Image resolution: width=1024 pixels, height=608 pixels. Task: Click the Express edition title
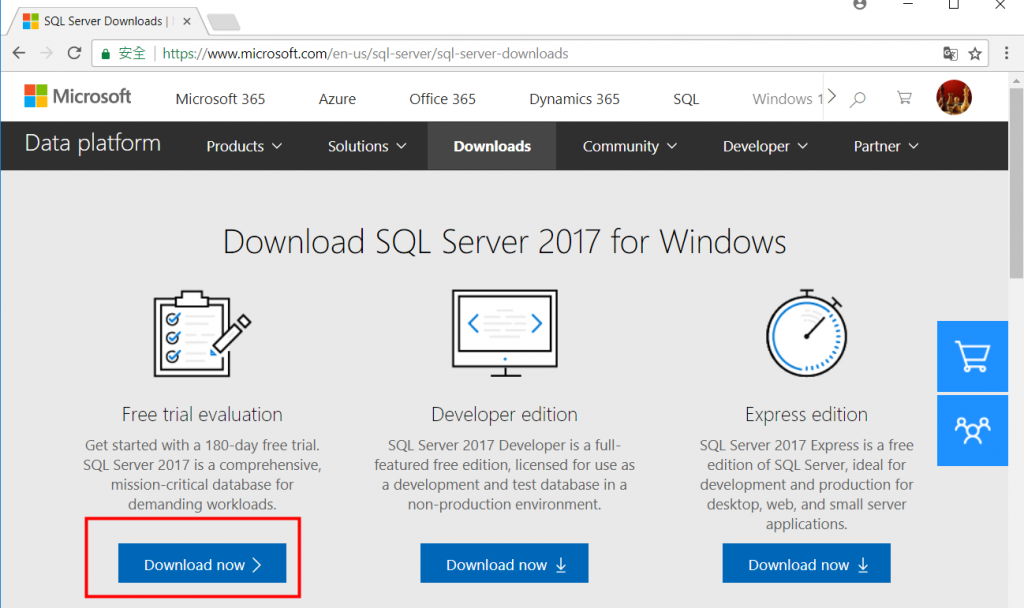point(807,415)
